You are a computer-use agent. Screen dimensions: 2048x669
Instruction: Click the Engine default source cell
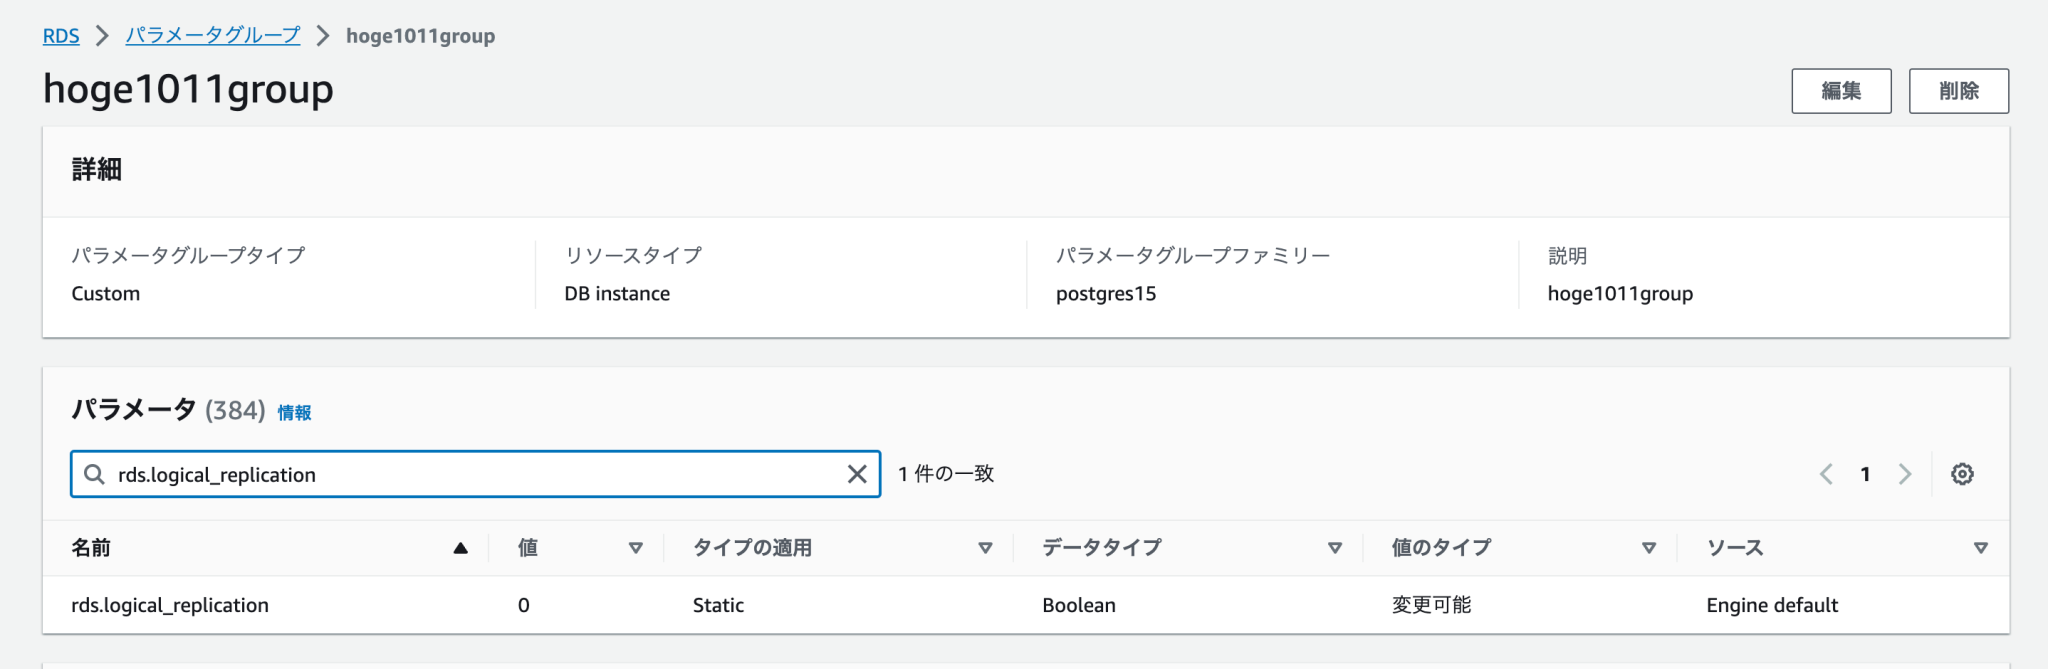click(x=1772, y=605)
